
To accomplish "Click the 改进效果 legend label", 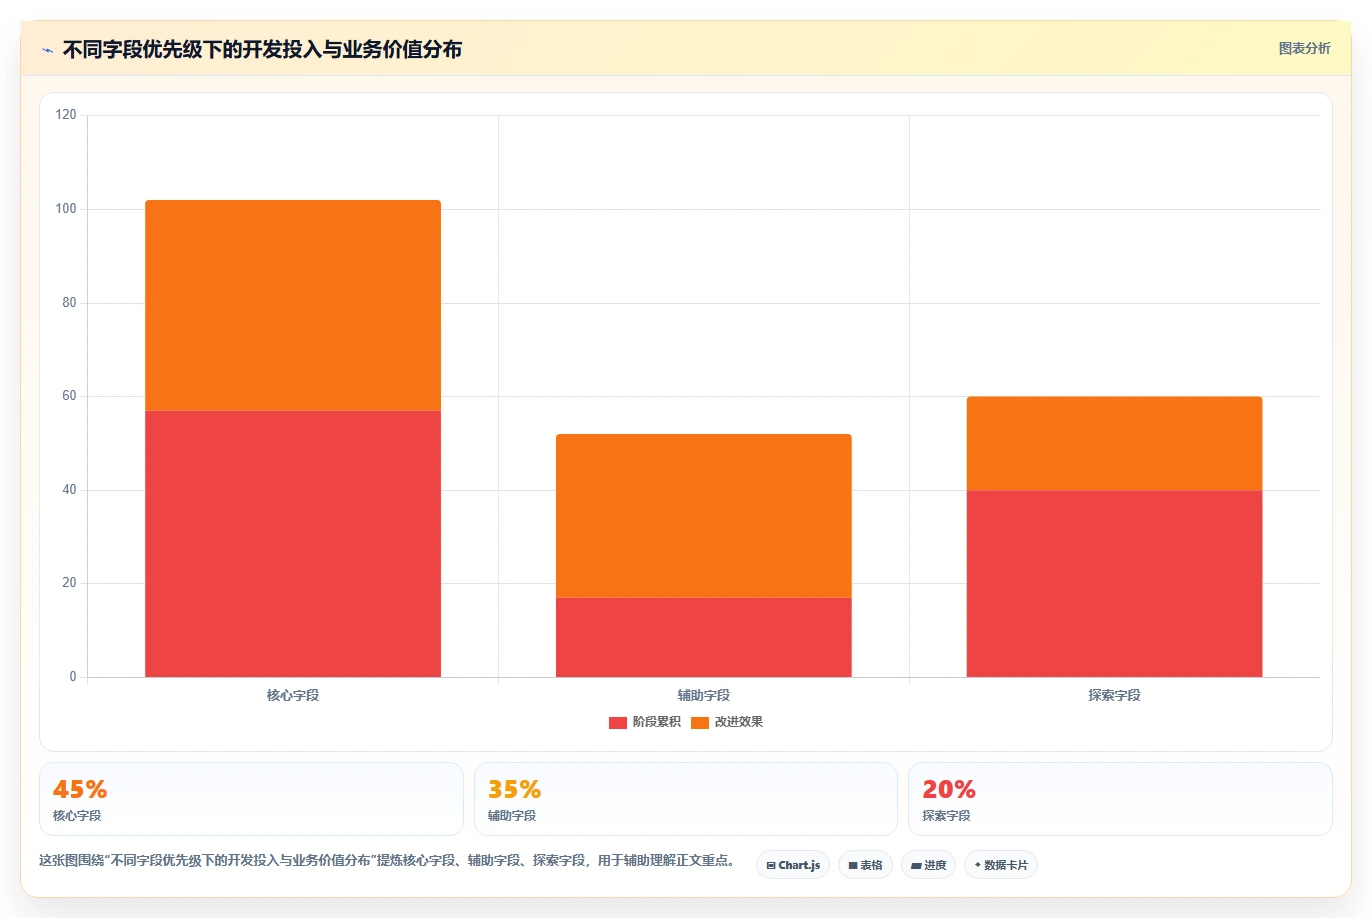I will (x=739, y=722).
